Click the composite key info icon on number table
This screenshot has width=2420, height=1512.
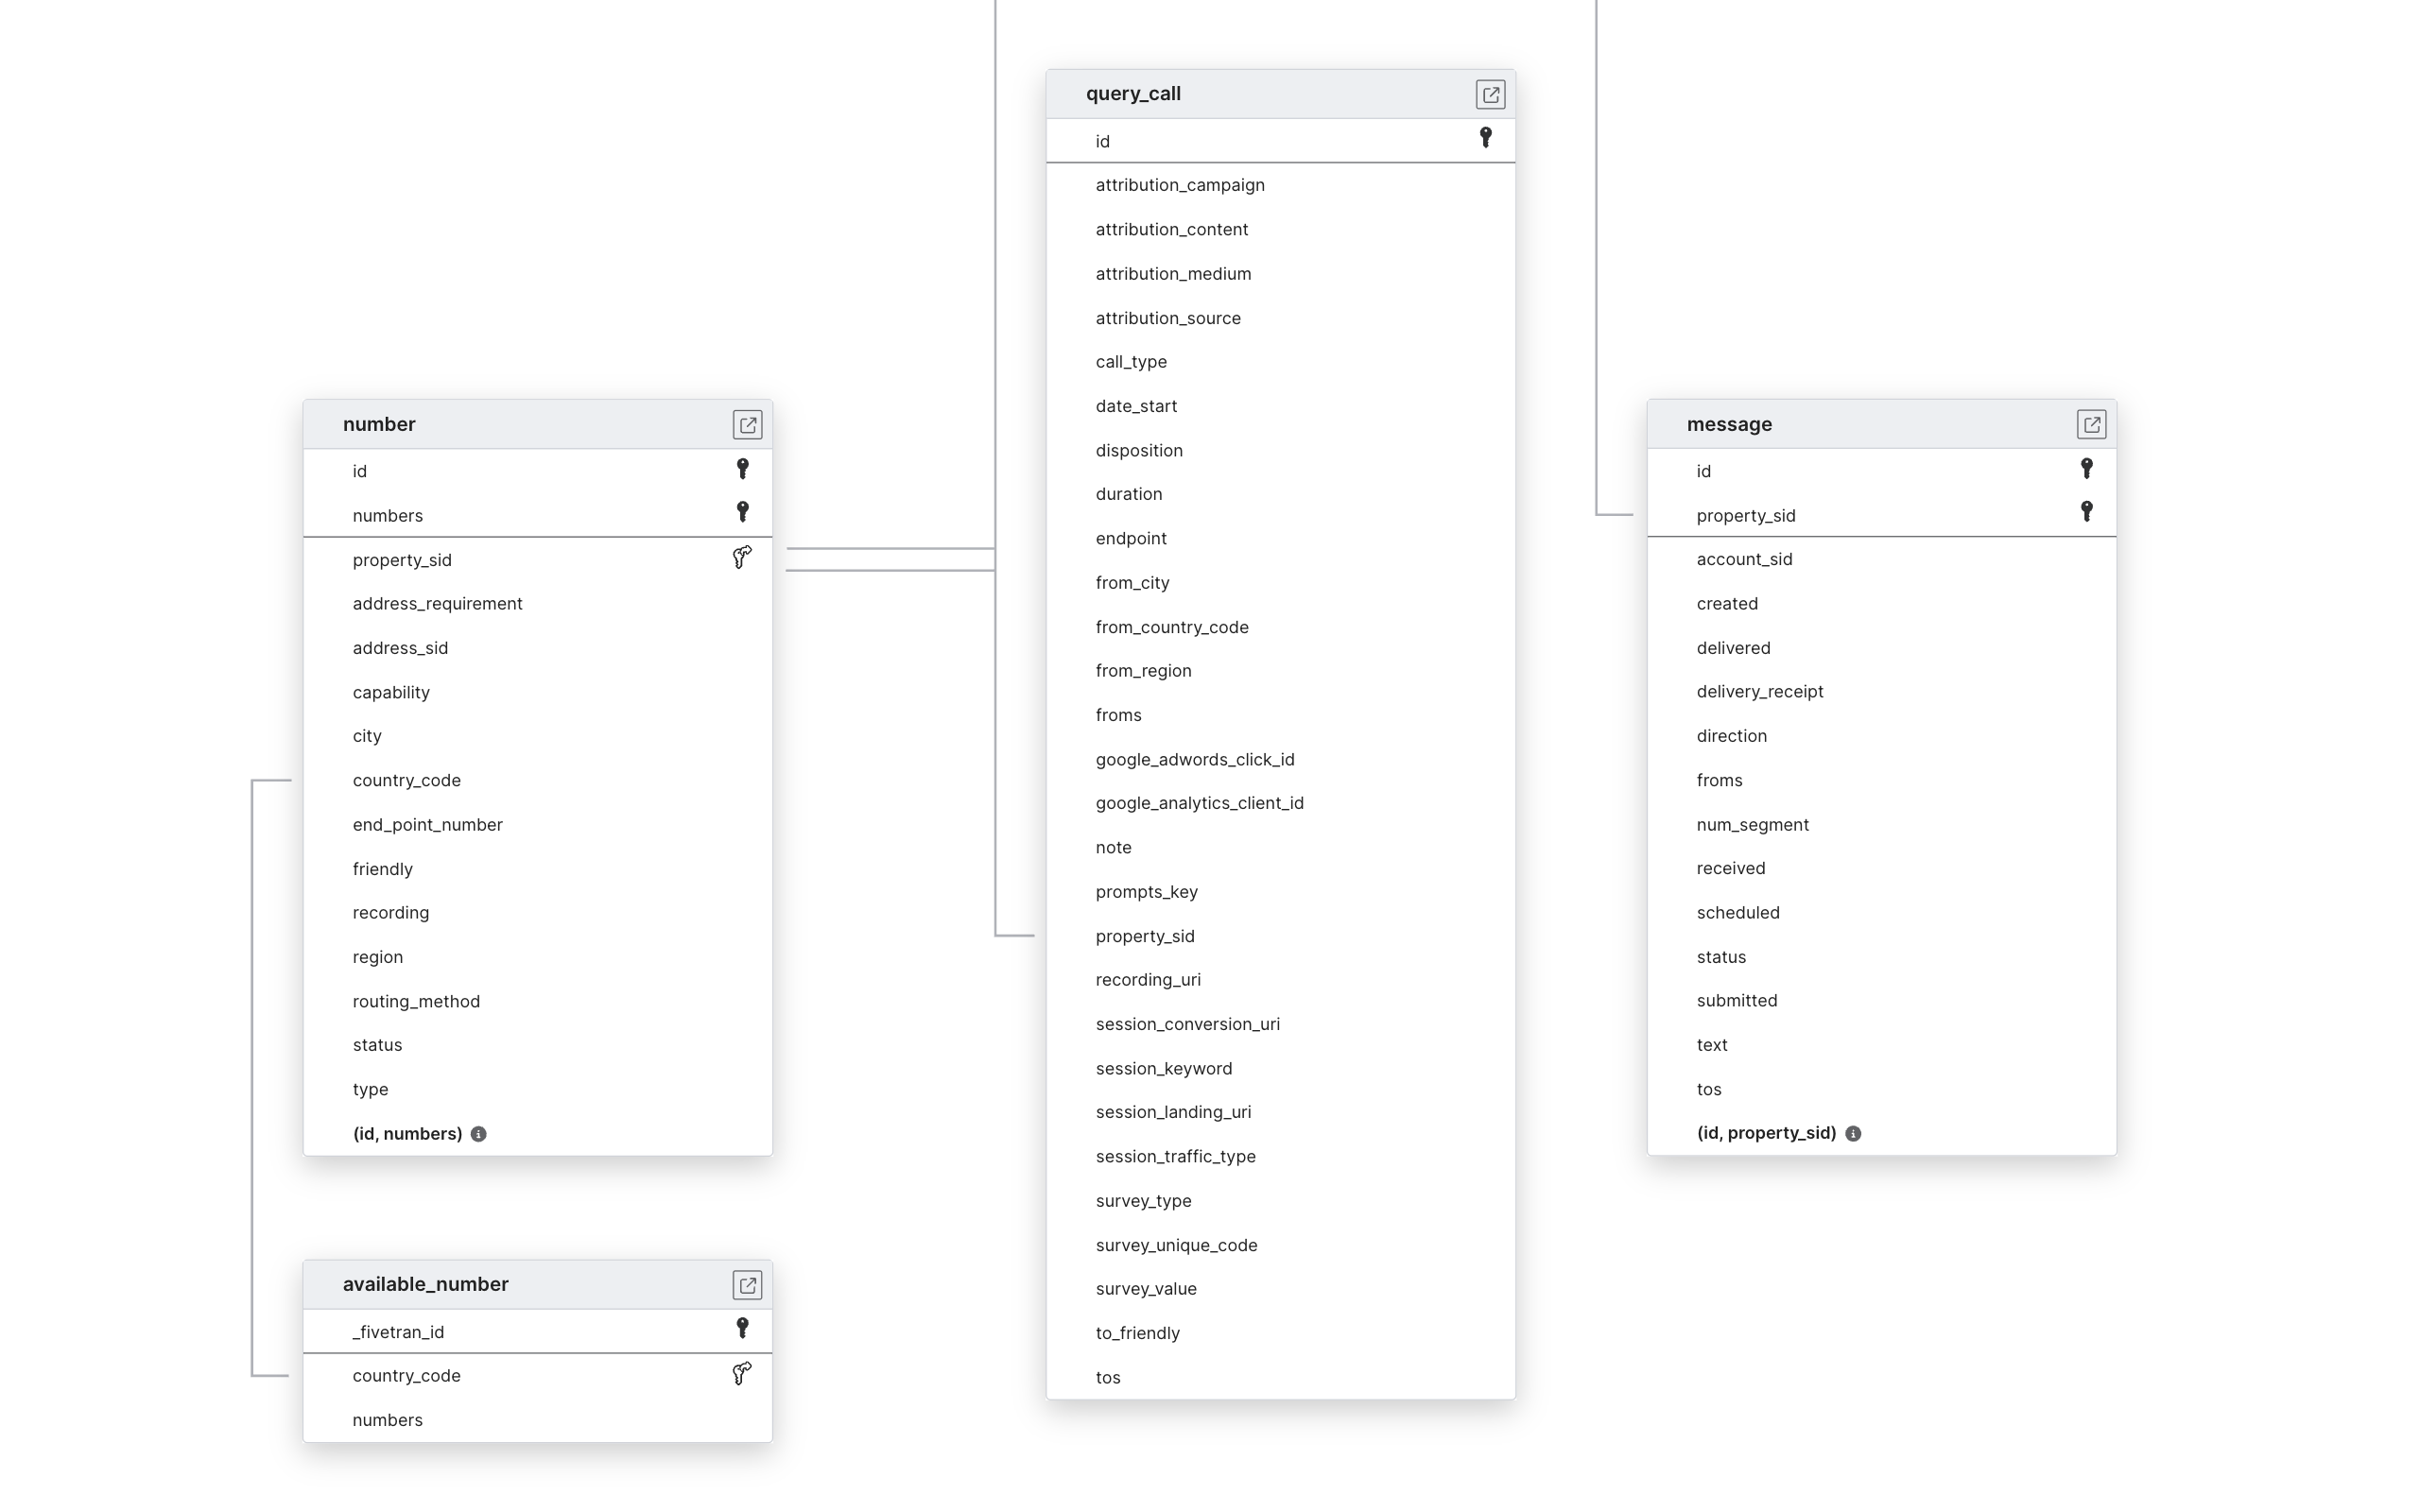481,1132
